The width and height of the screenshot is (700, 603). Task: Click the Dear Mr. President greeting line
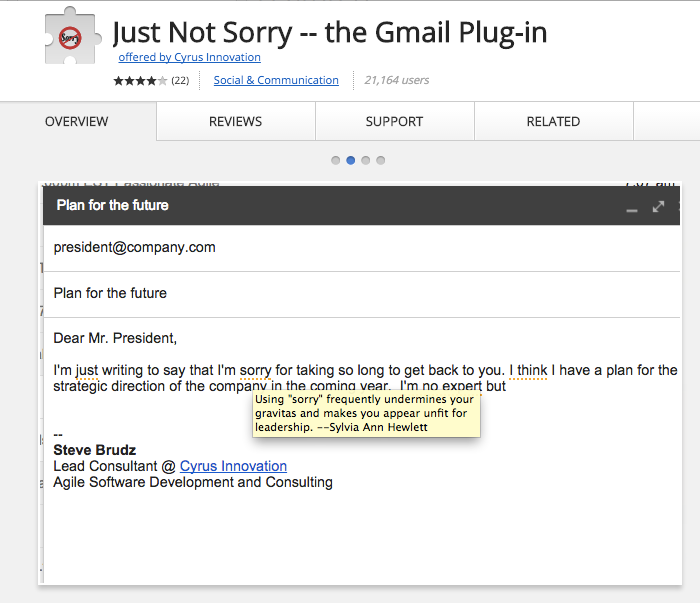pyautogui.click(x=115, y=338)
